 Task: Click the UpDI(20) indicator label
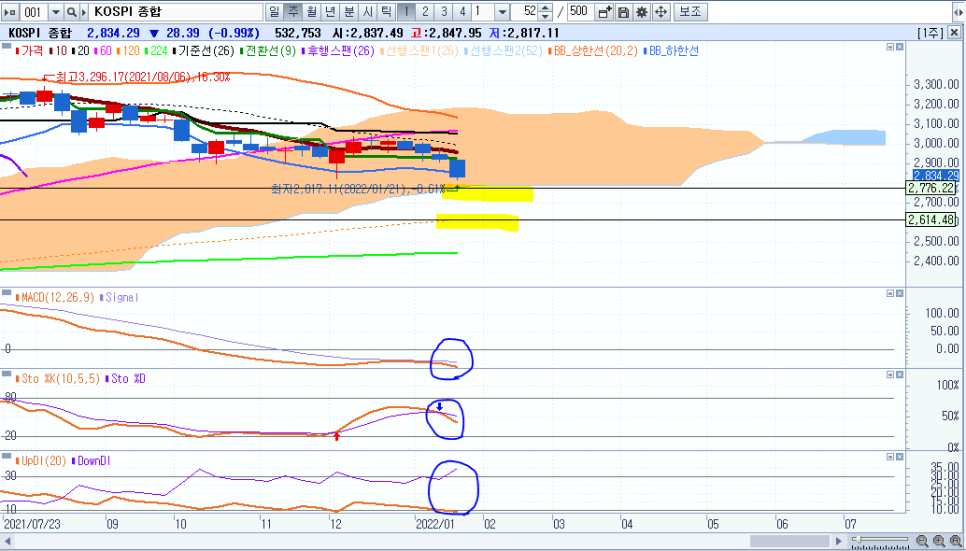(x=41, y=460)
